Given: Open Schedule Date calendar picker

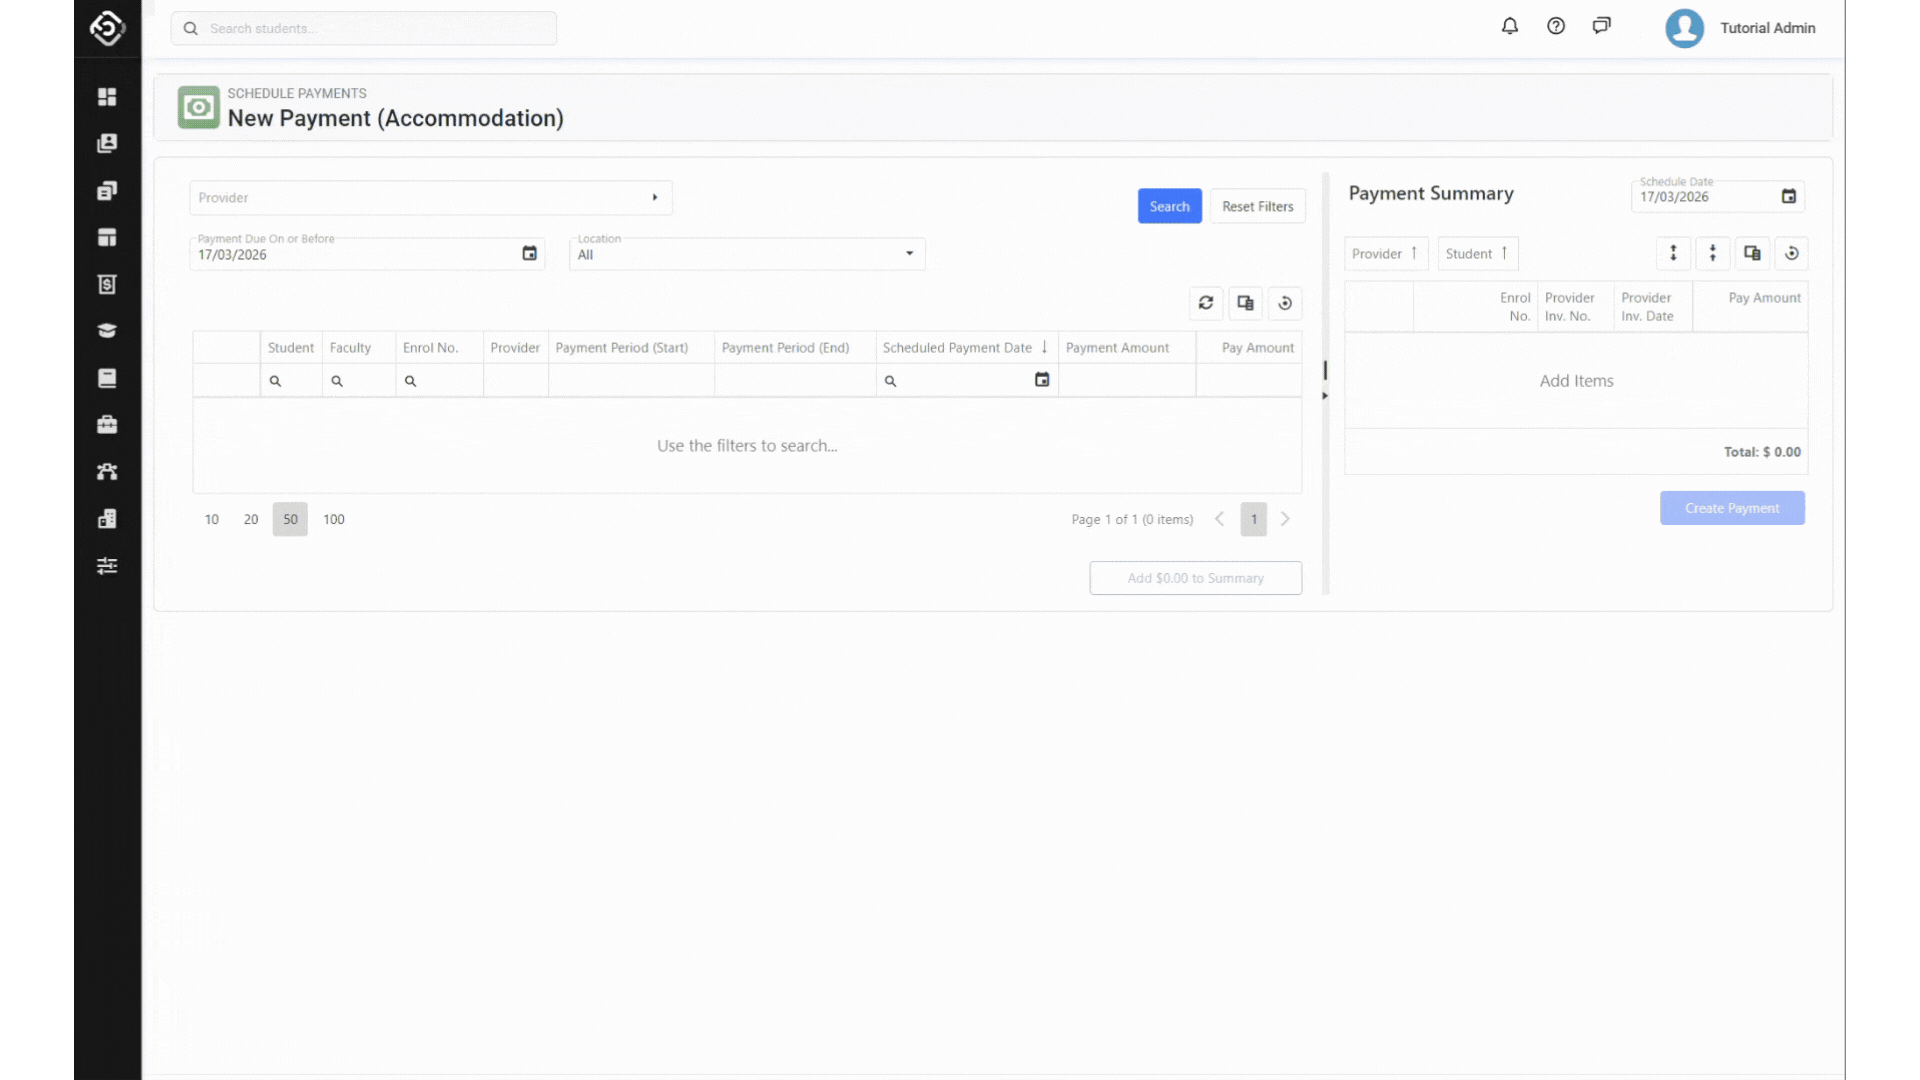Looking at the screenshot, I should tap(1789, 197).
